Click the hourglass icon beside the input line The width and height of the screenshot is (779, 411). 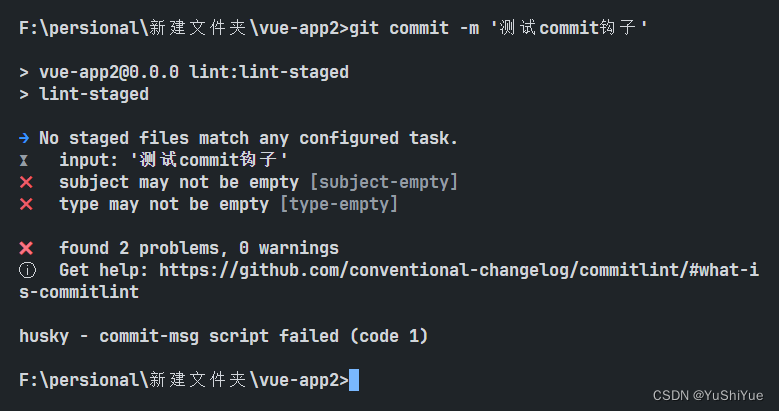(x=25, y=160)
